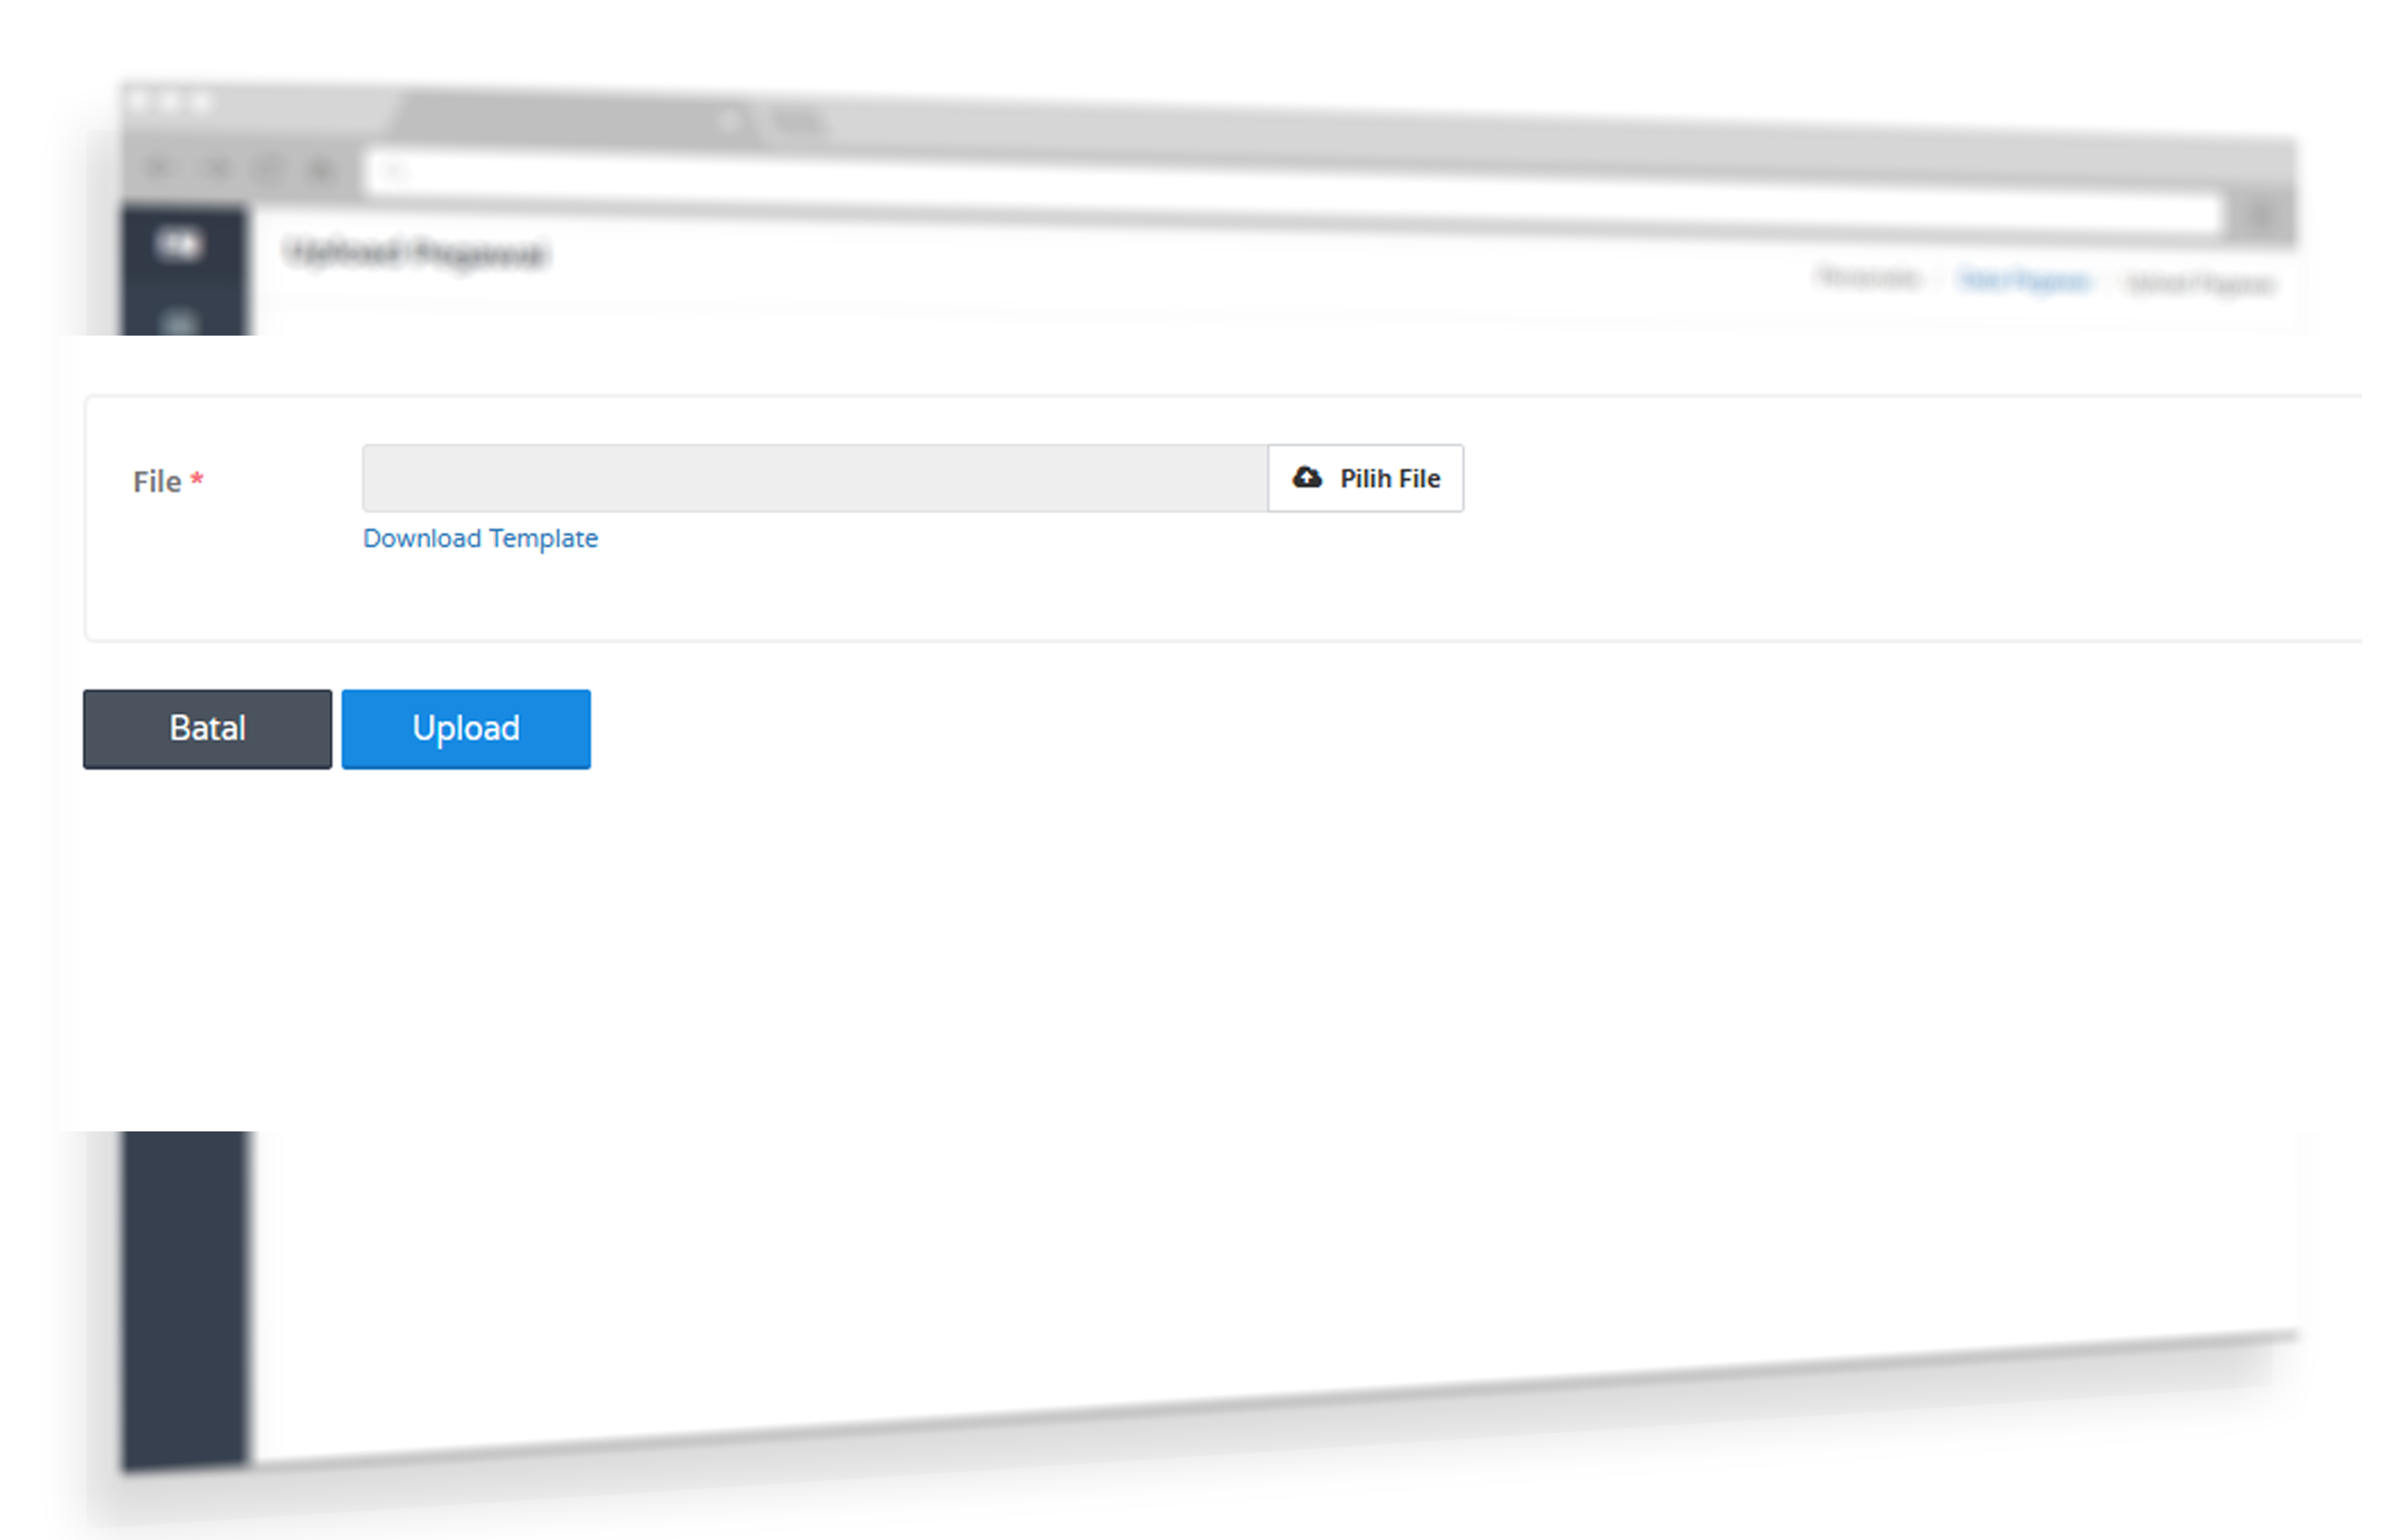
Task: Click the Download Template link
Action: 480,538
